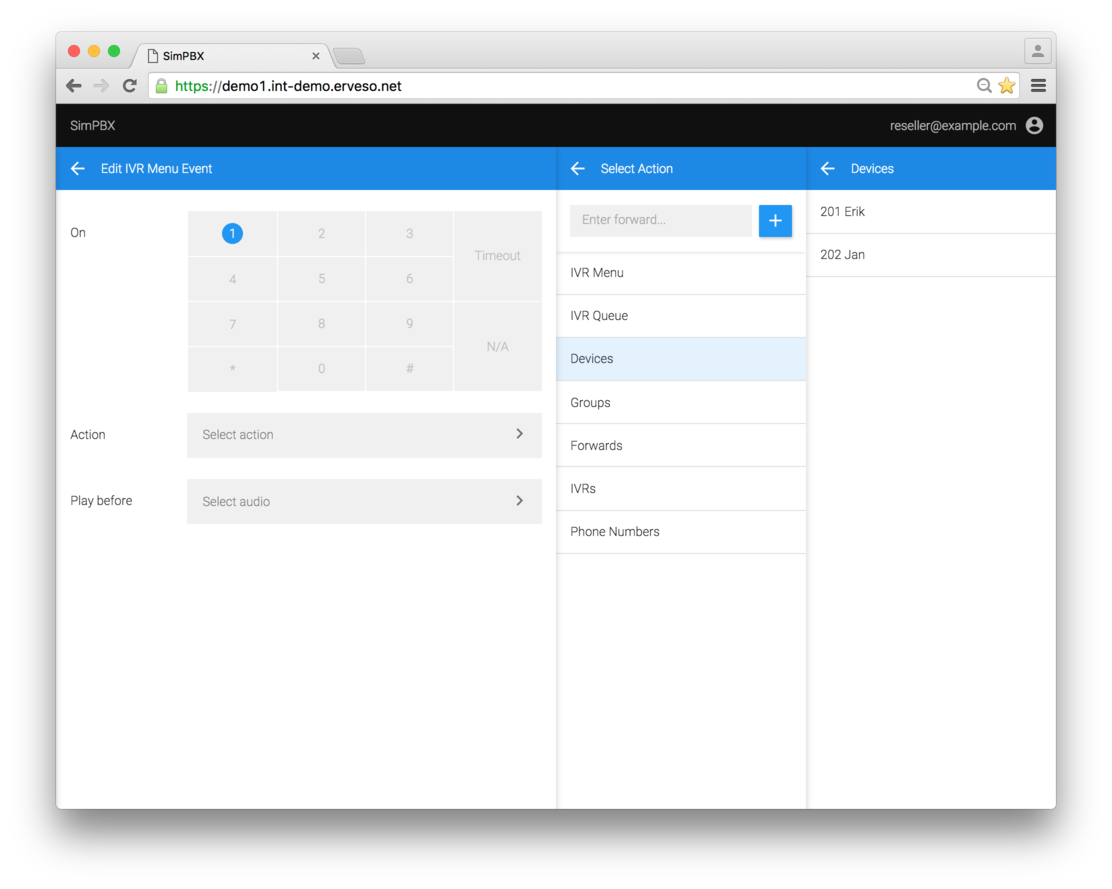The width and height of the screenshot is (1112, 889).
Task: Open the Select action chooser
Action: tap(365, 435)
